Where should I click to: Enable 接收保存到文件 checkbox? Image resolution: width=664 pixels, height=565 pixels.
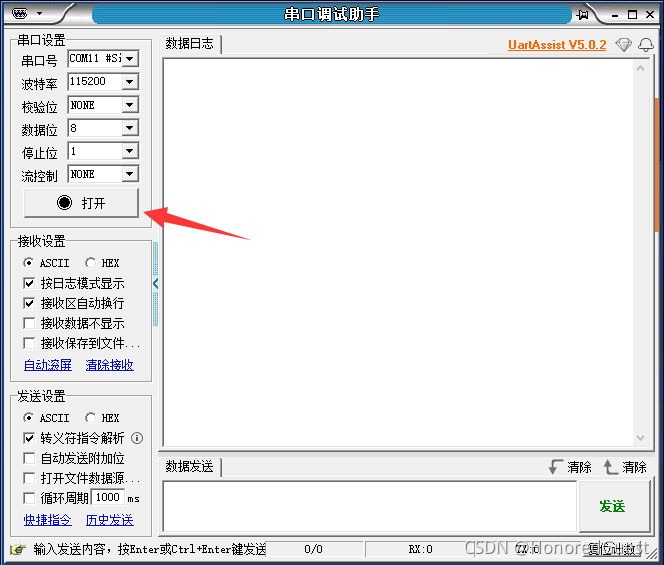tap(29, 343)
